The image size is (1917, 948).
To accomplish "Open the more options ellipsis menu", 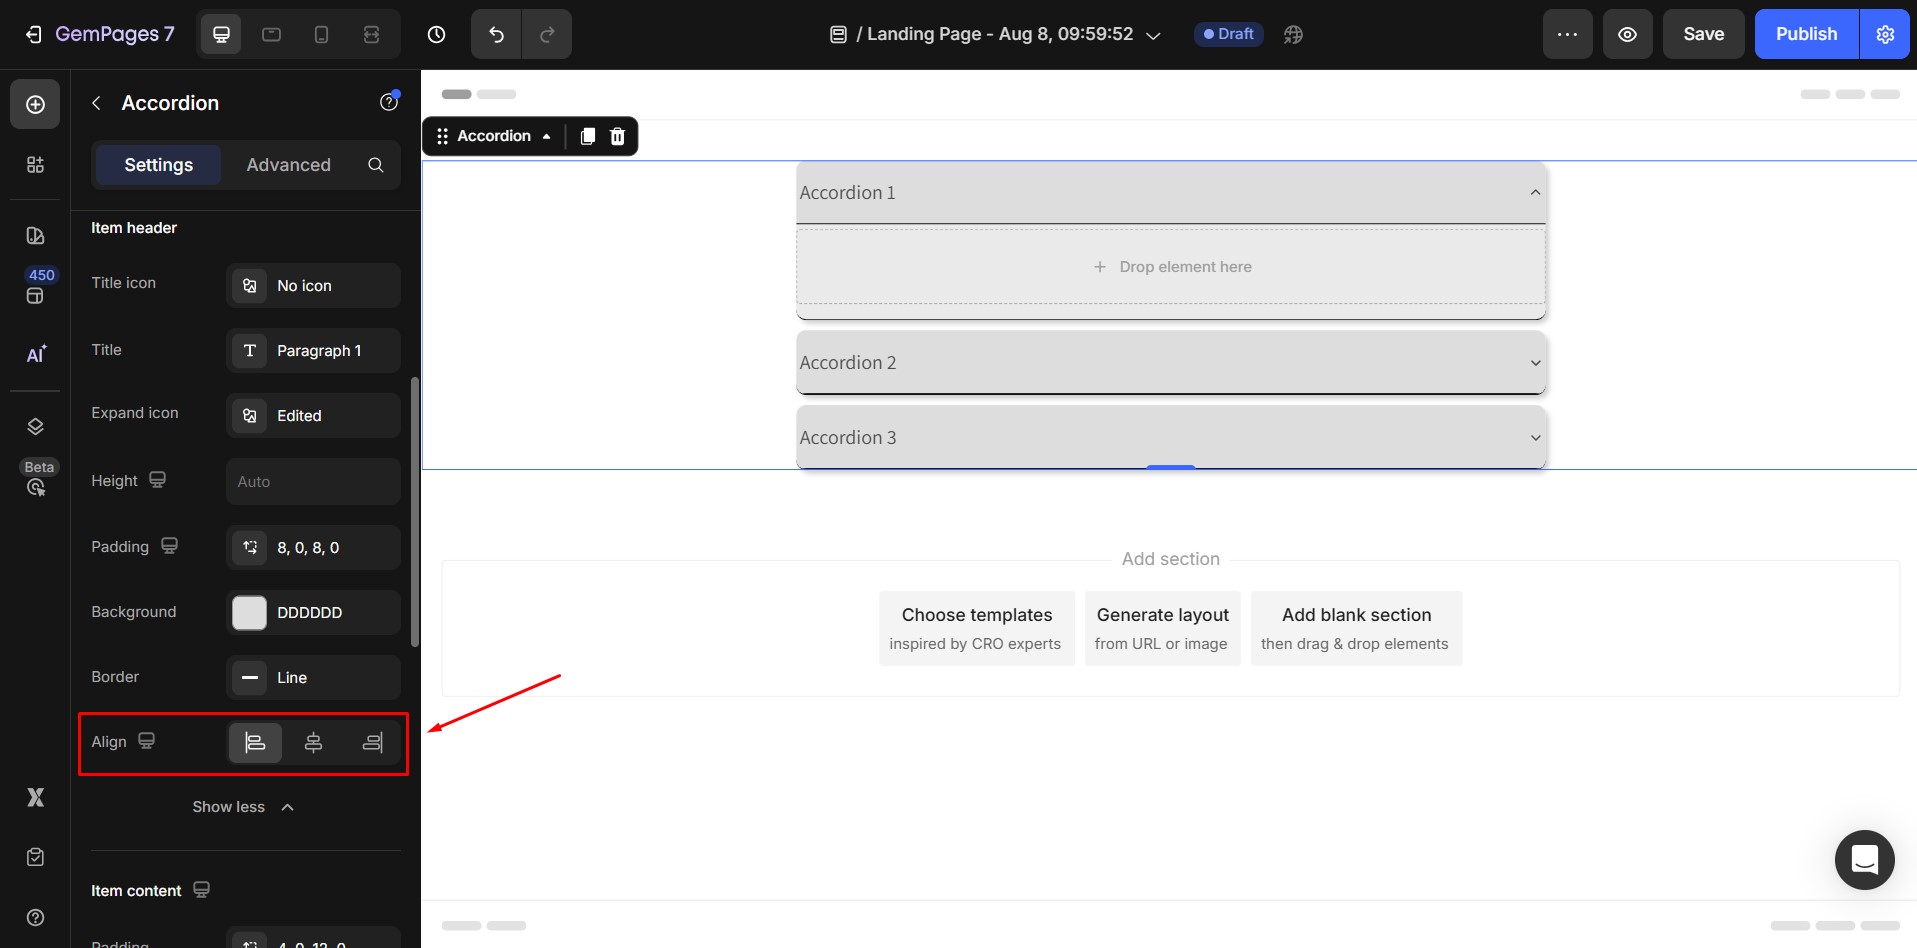I will point(1567,33).
